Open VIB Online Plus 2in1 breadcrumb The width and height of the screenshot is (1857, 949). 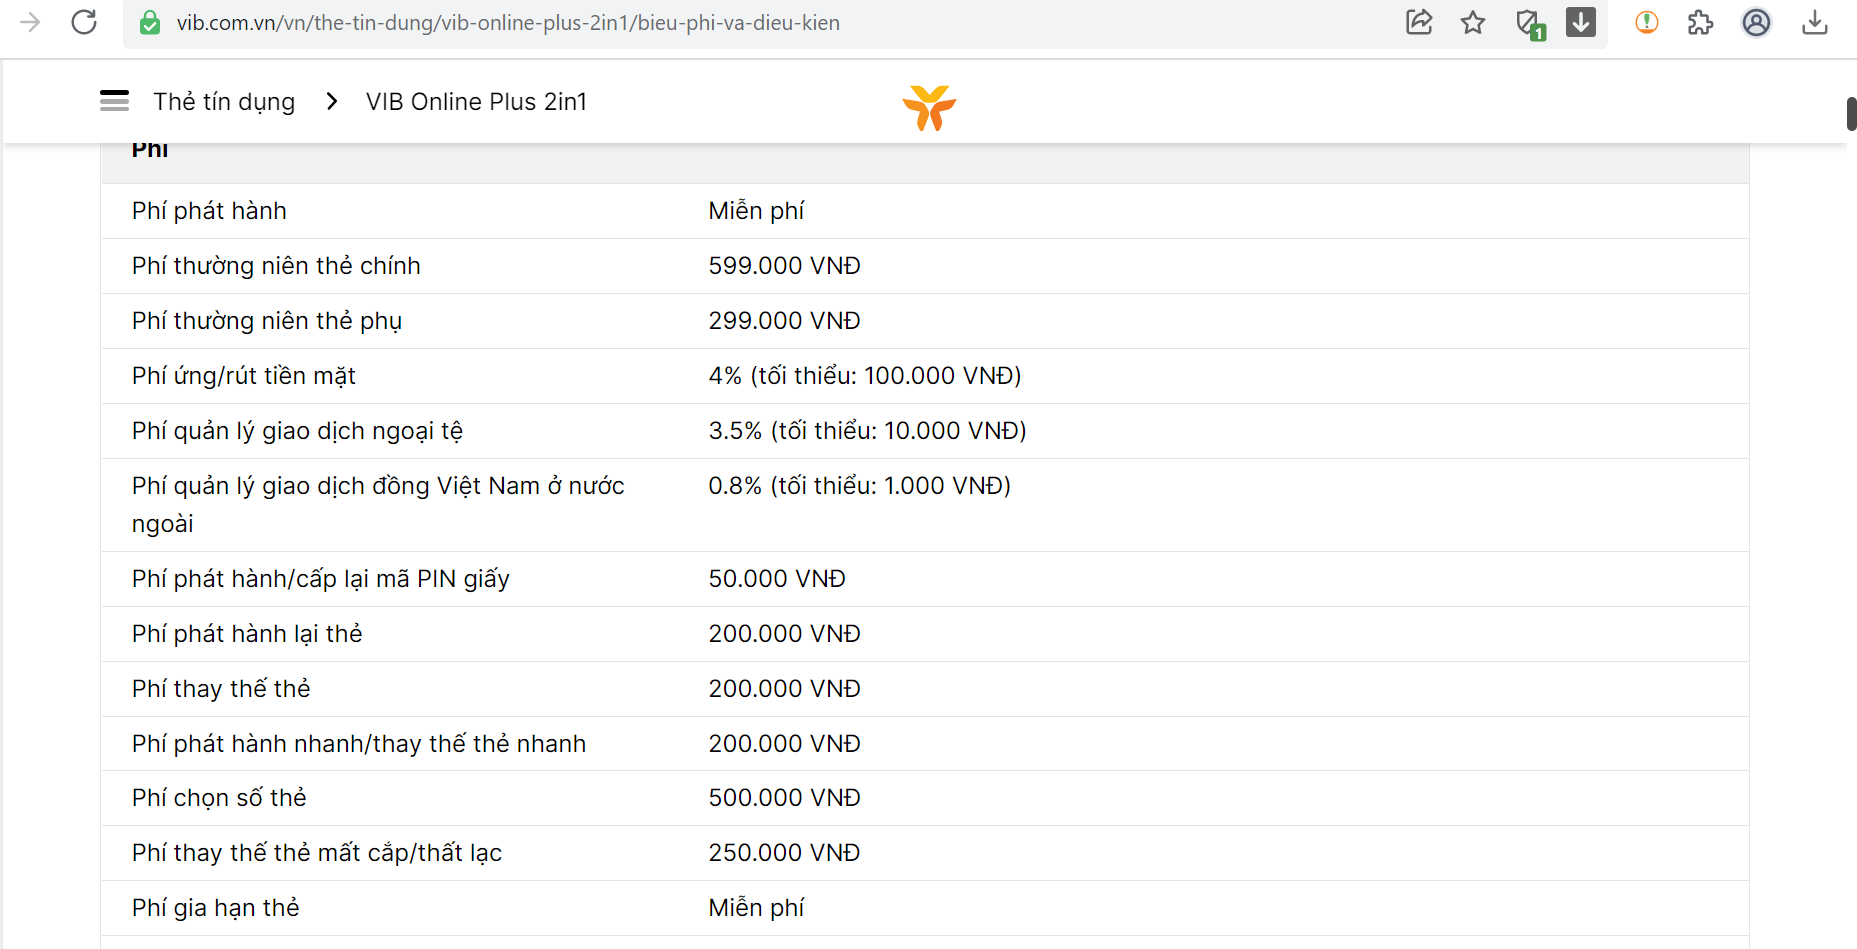coord(476,102)
